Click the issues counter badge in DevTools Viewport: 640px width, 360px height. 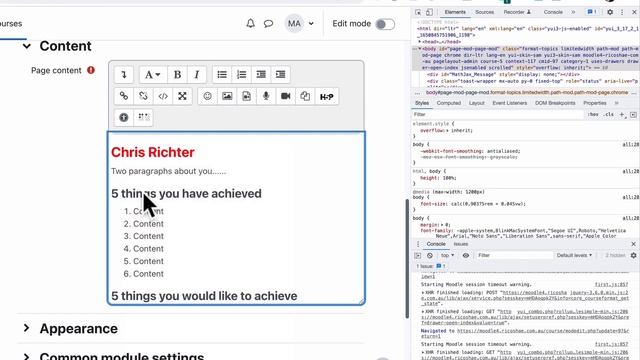[591, 12]
